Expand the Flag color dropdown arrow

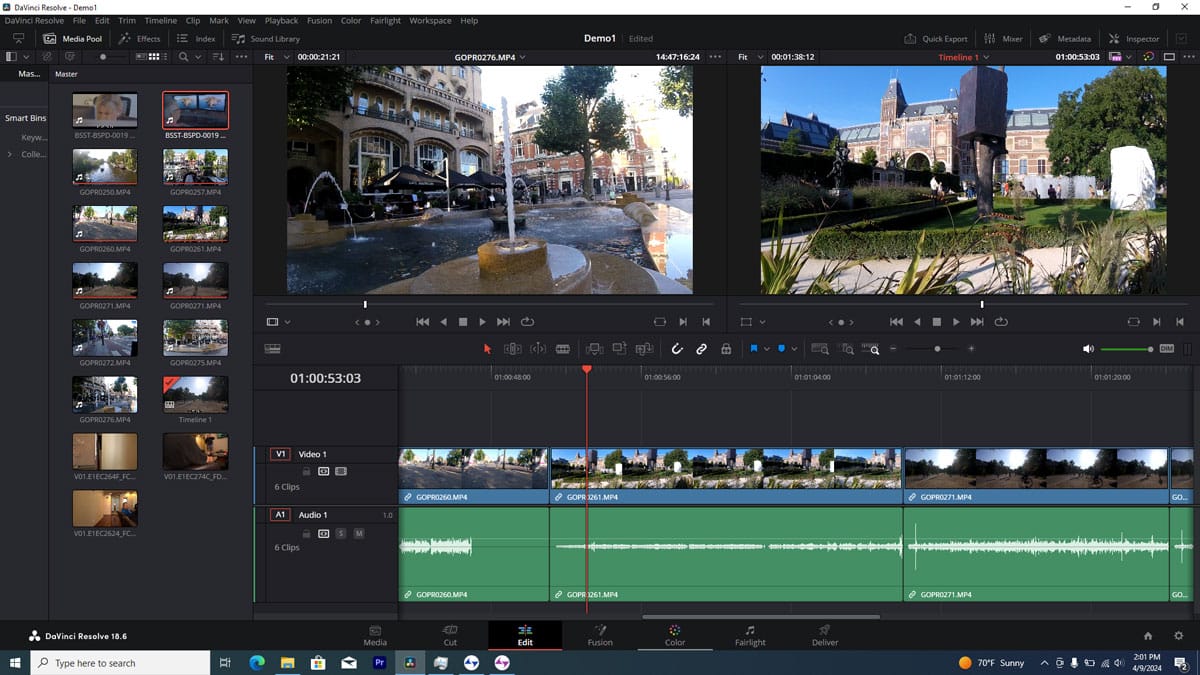(x=767, y=349)
